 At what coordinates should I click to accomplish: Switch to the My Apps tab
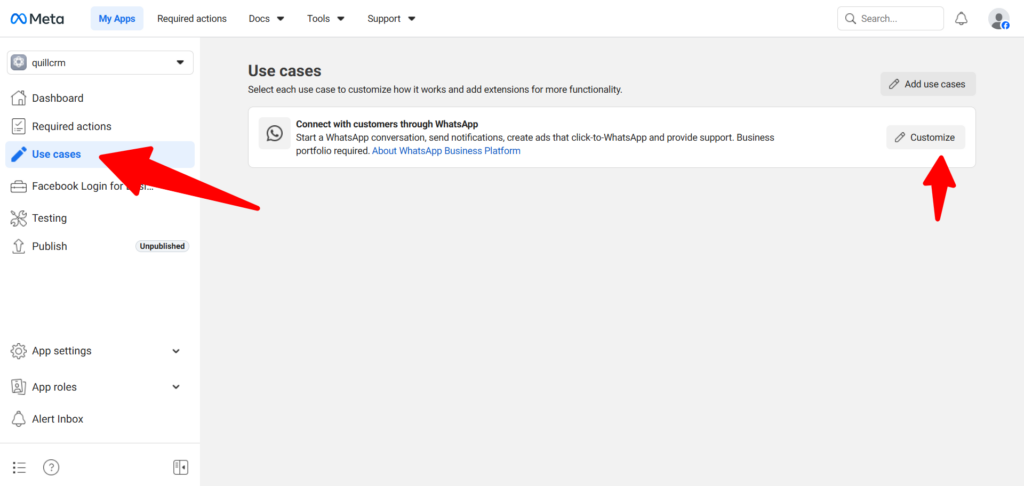pyautogui.click(x=117, y=18)
